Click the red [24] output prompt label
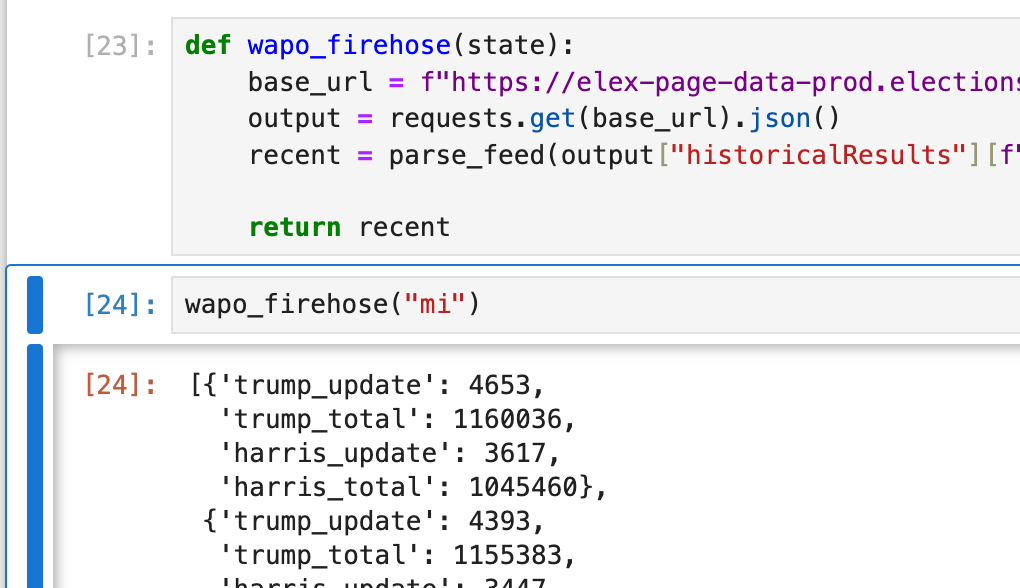Image resolution: width=1020 pixels, height=588 pixels. coord(119,384)
